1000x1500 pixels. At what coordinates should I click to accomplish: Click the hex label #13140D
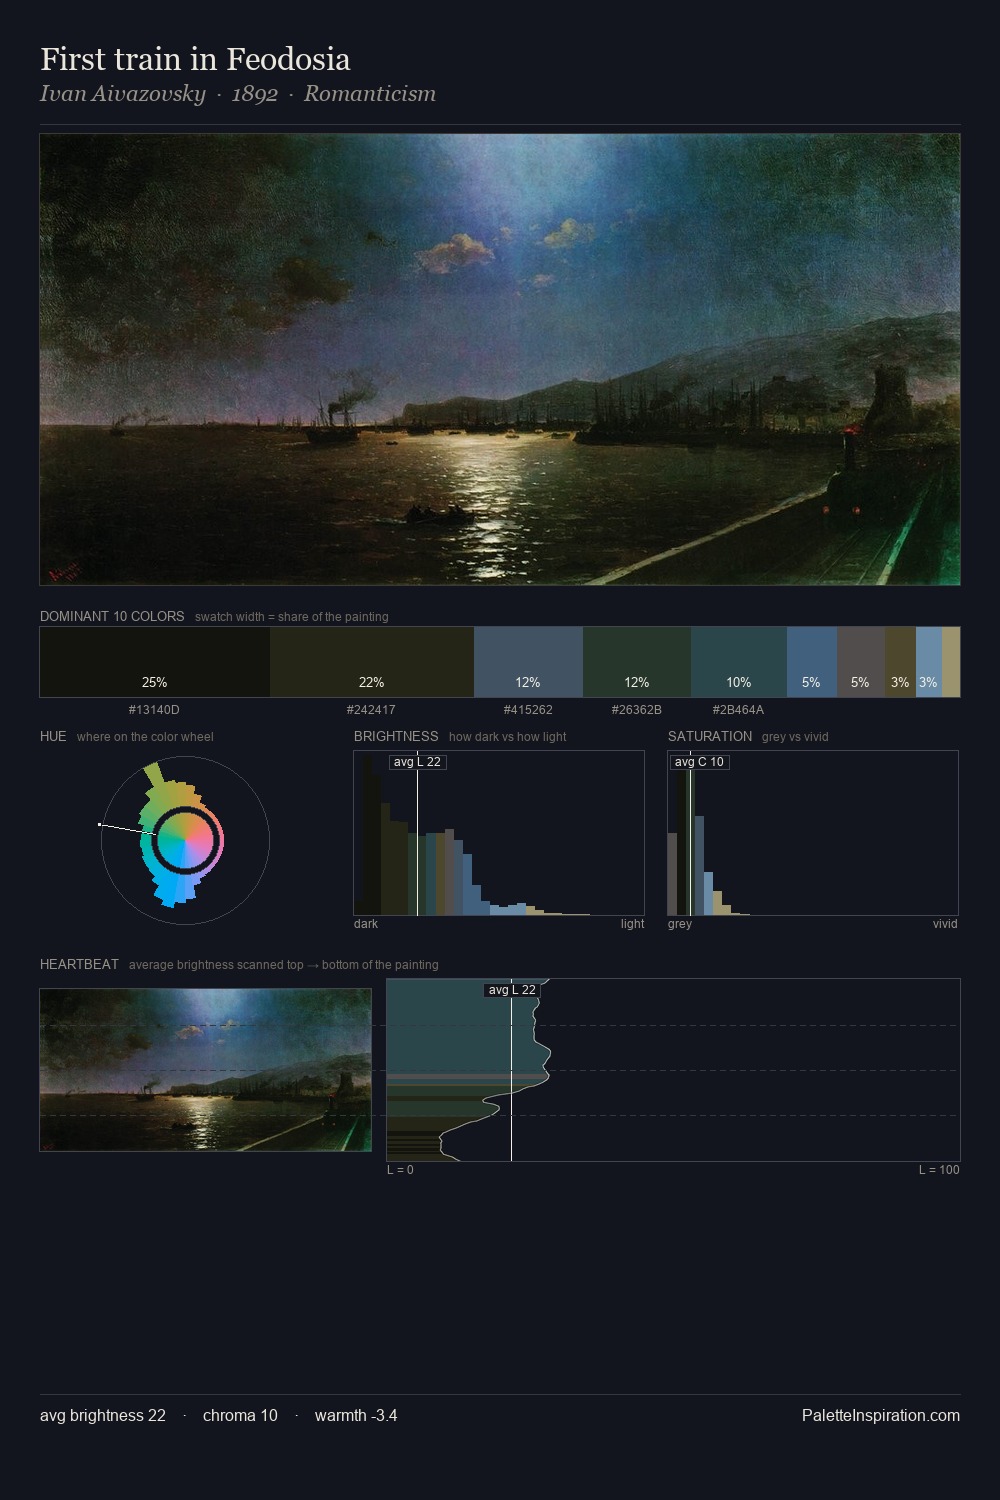click(x=154, y=710)
